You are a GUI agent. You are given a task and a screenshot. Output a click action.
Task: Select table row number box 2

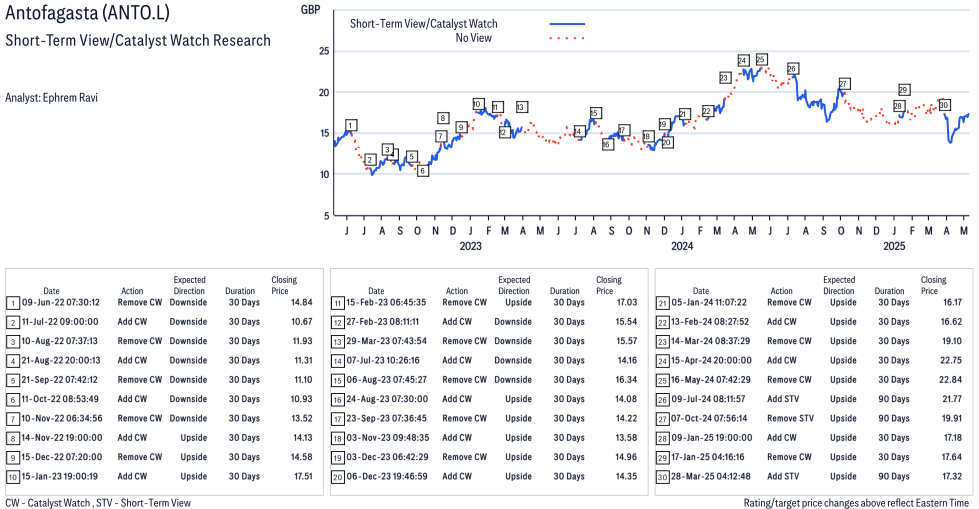click(13, 323)
